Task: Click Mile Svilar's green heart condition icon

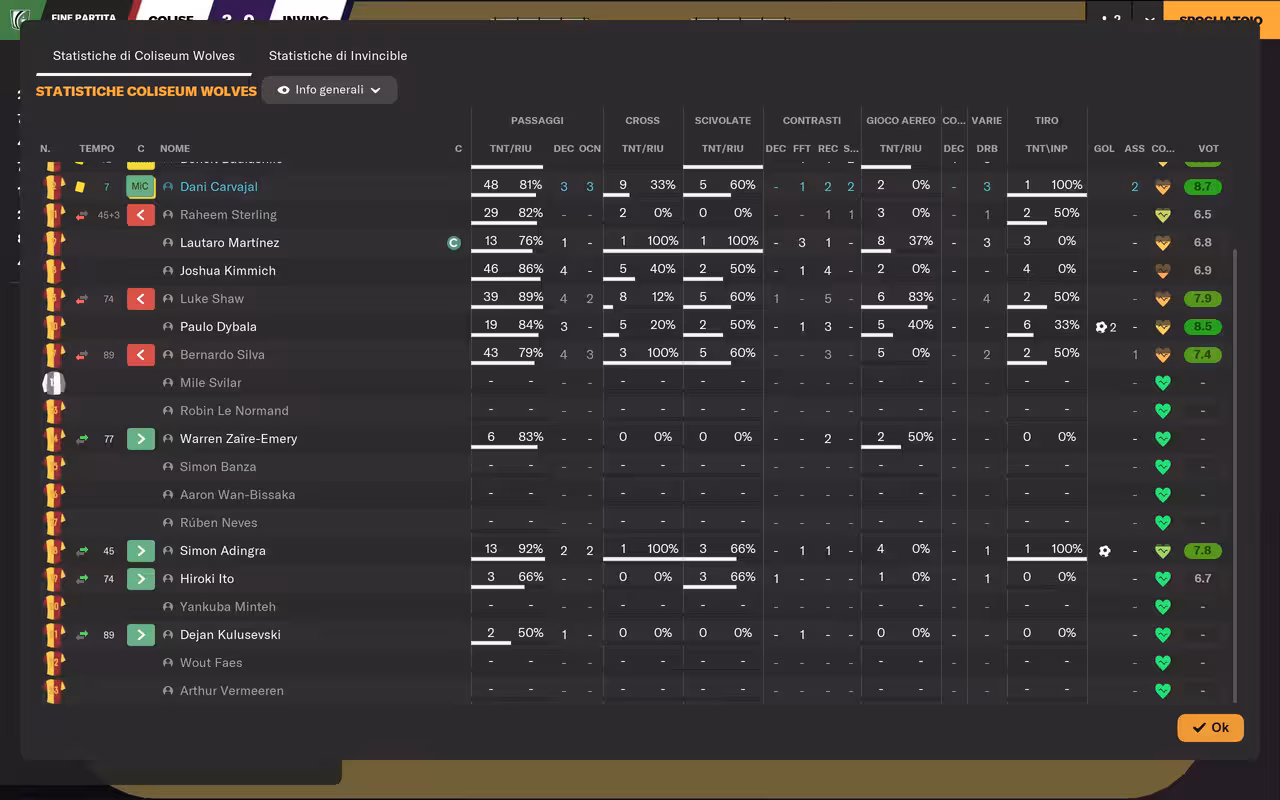Action: [1162, 383]
